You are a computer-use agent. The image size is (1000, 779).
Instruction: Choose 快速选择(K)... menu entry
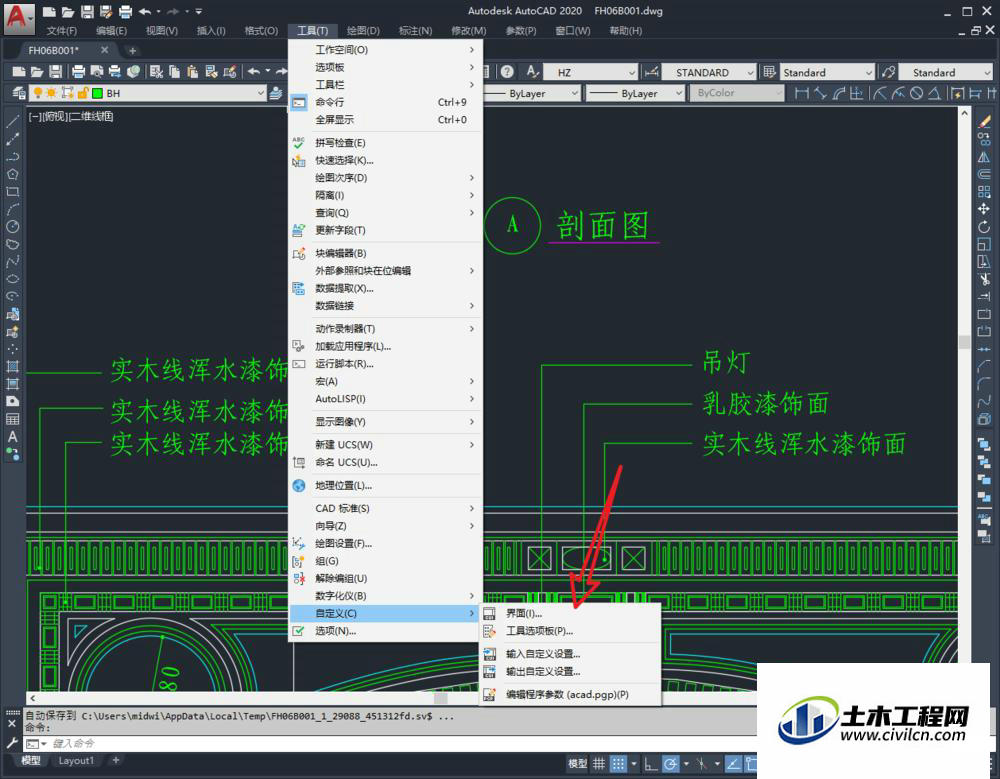pyautogui.click(x=385, y=160)
